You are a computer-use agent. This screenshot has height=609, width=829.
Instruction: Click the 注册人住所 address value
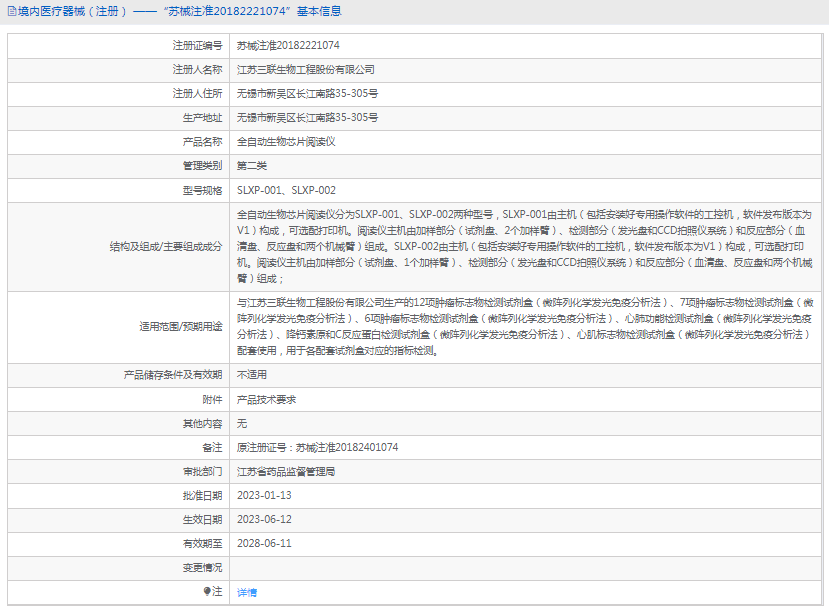pos(307,94)
